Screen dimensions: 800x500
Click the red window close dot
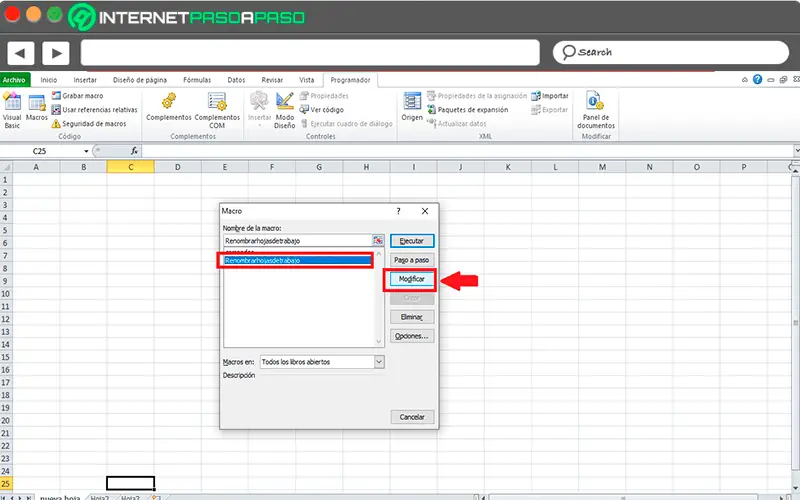point(12,14)
